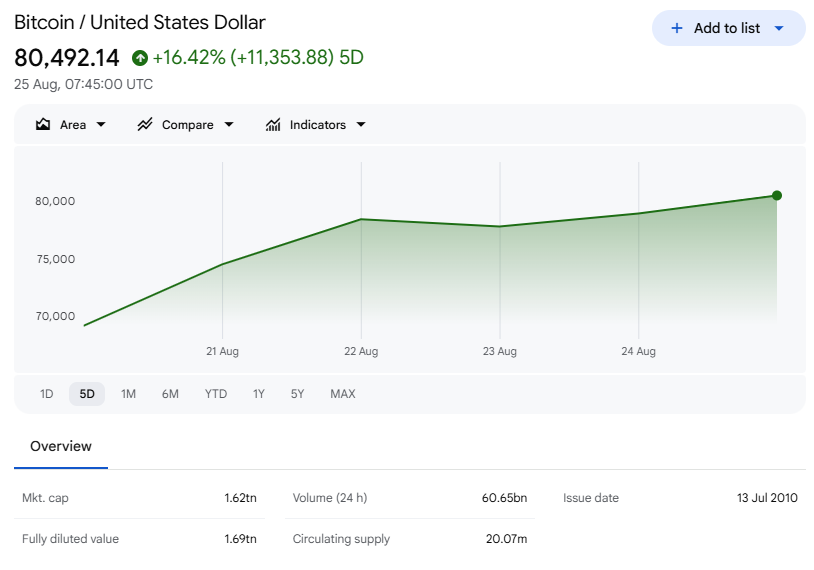Screen dimensions: 814x570
Task: Choose the YTD range
Action: pyautogui.click(x=216, y=394)
